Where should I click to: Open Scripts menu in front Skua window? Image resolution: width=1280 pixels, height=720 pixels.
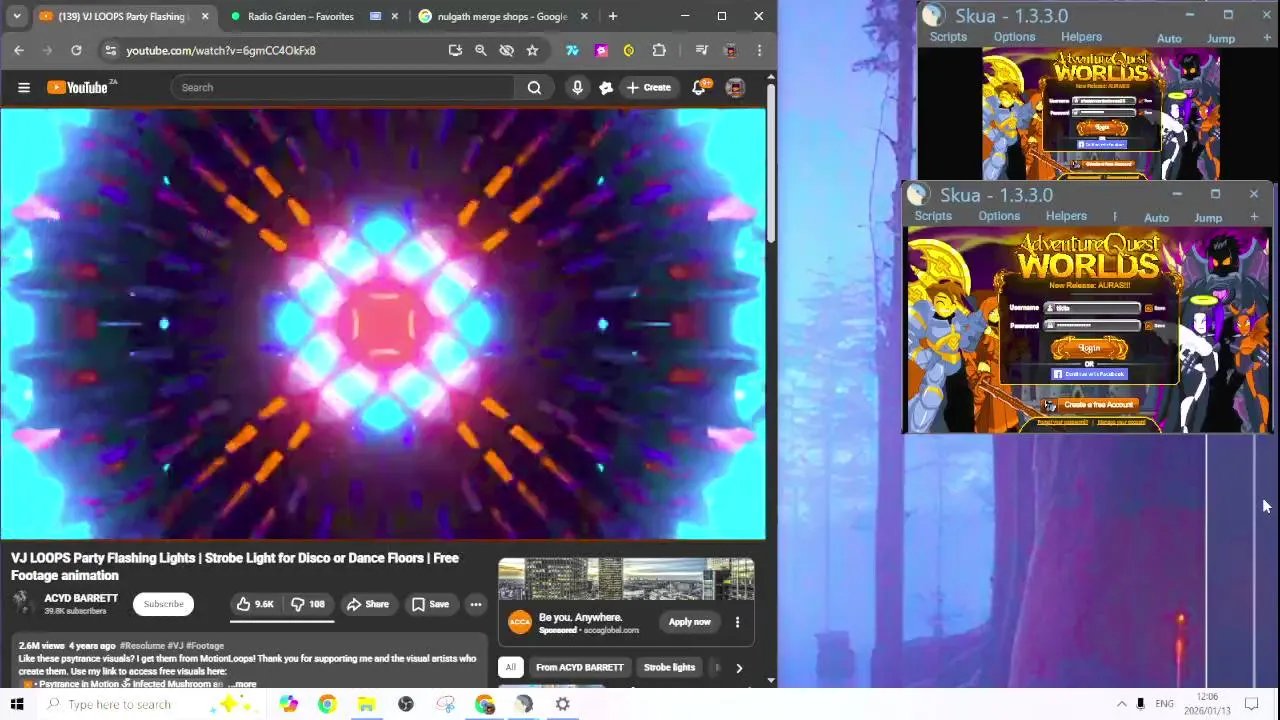point(933,216)
